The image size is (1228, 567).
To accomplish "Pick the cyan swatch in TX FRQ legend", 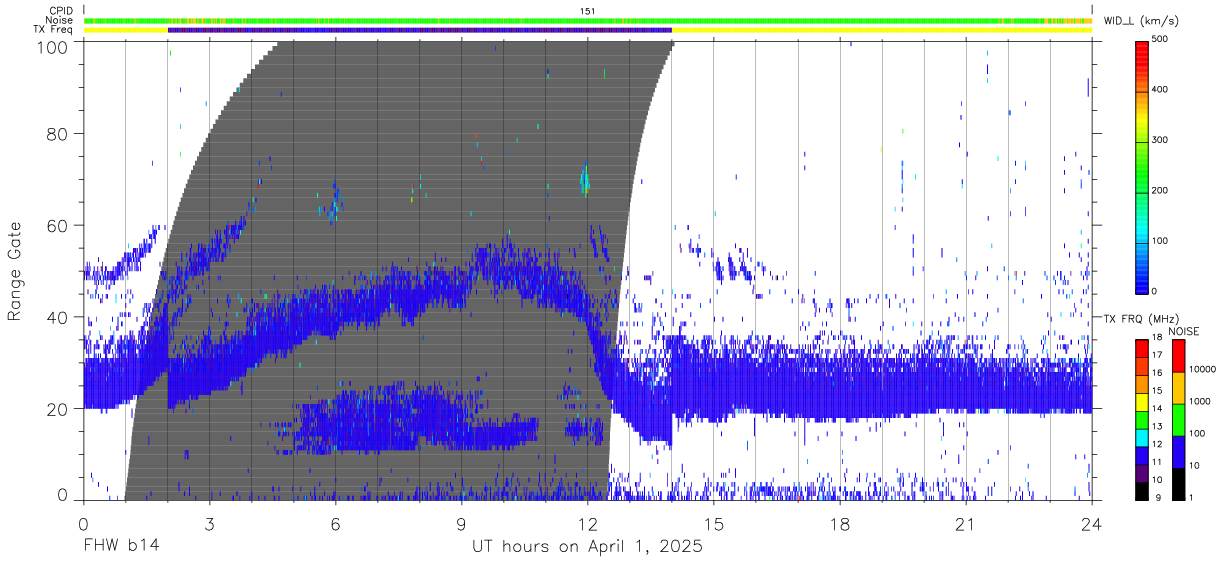I will coord(1143,437).
